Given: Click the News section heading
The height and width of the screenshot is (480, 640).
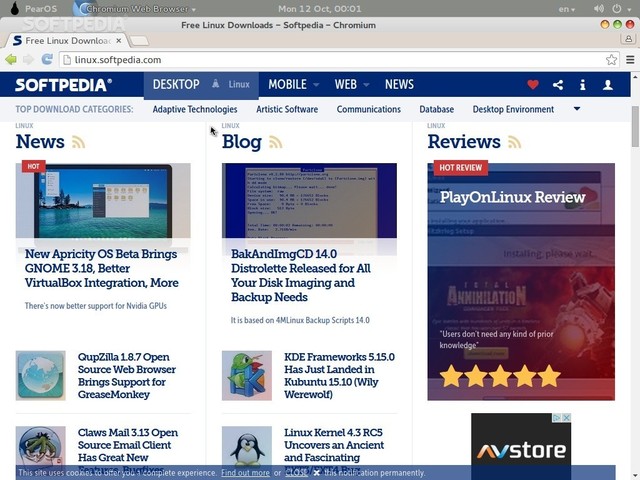Looking at the screenshot, I should coord(40,142).
